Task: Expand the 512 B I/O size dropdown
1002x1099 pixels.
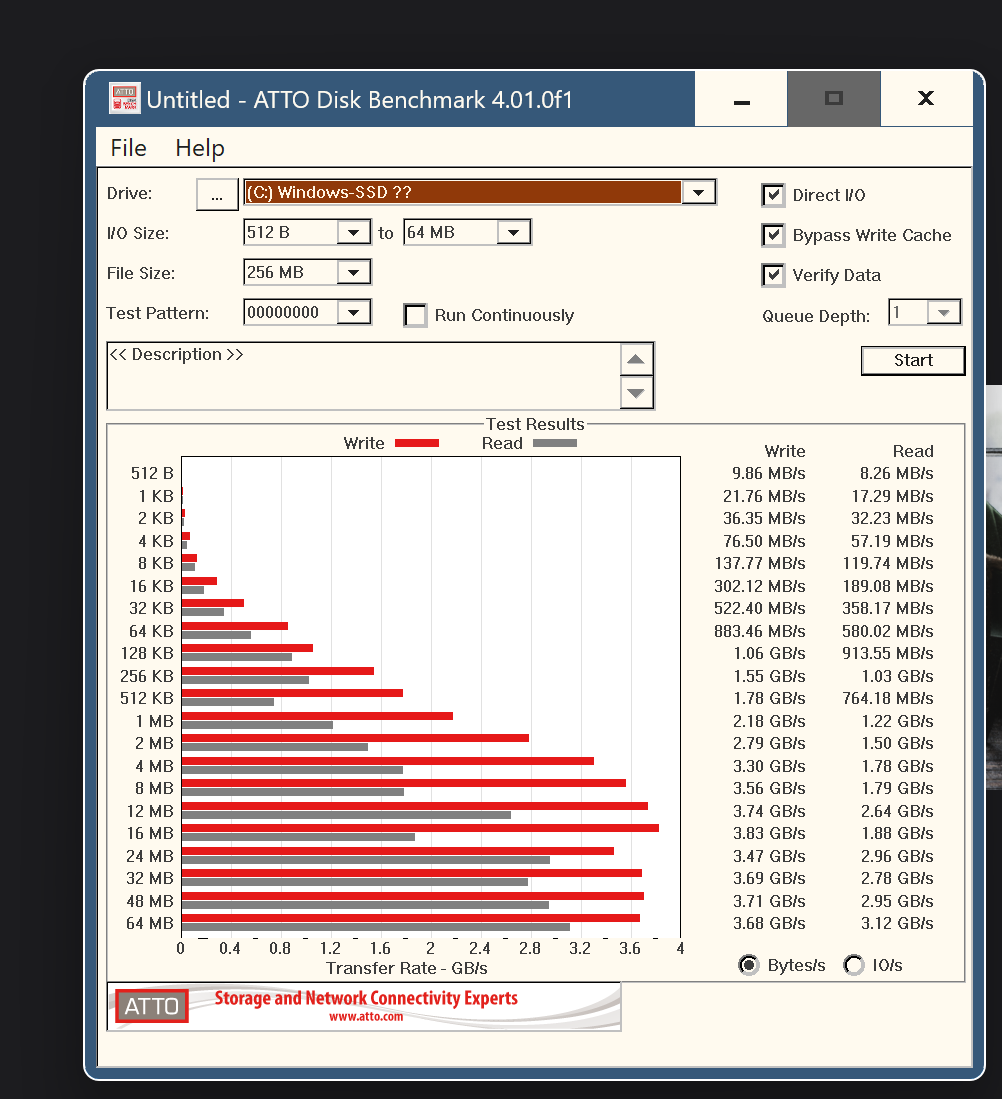Action: point(353,232)
